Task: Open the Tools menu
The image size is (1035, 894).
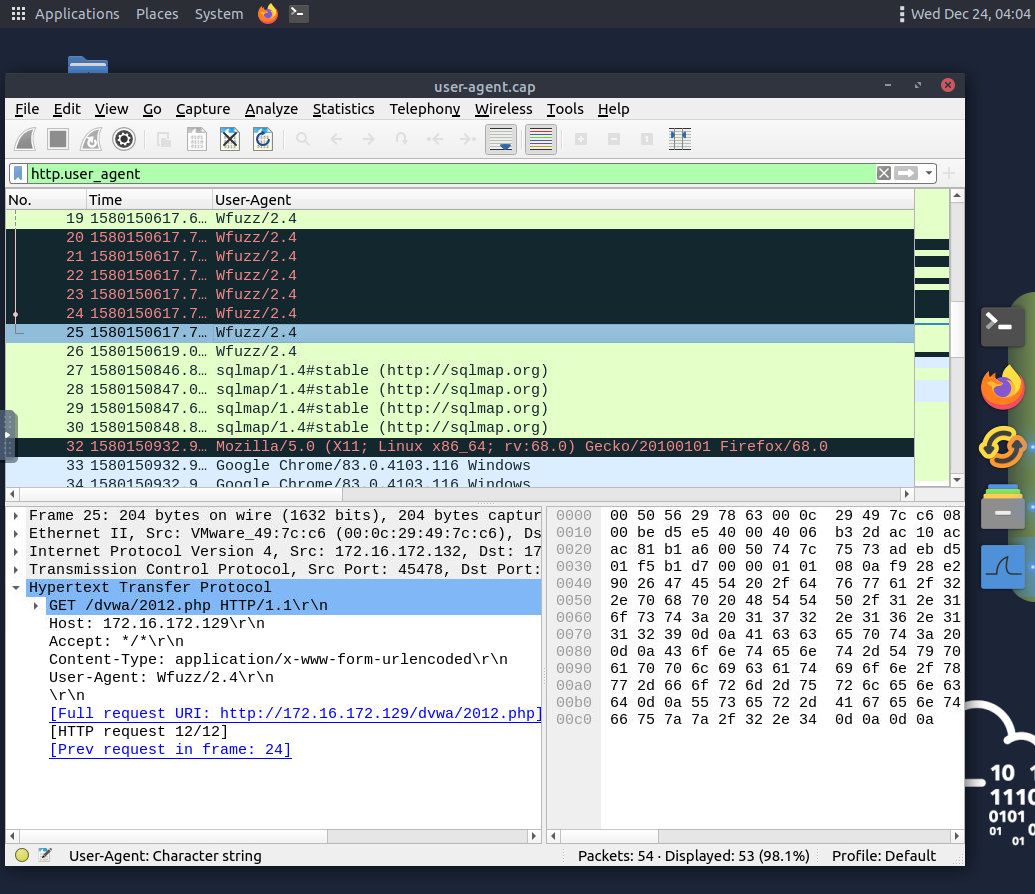Action: pyautogui.click(x=565, y=109)
